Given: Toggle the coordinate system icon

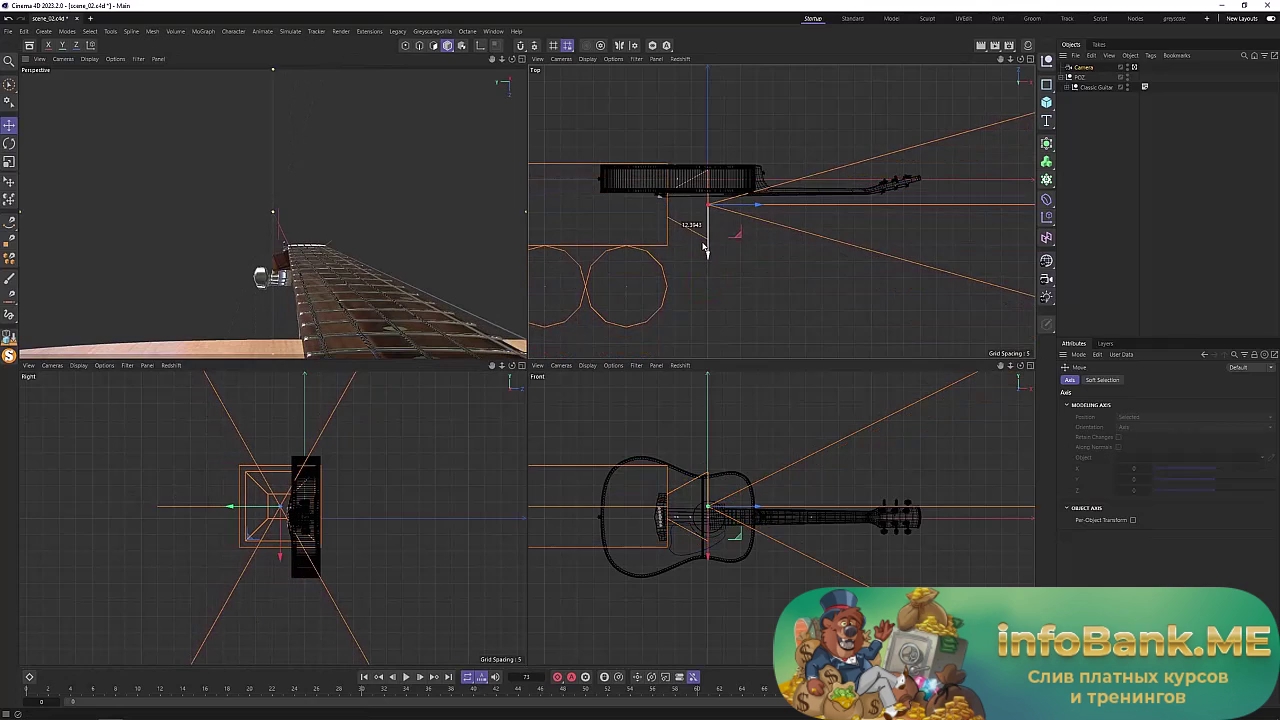Looking at the screenshot, I should [x=92, y=45].
